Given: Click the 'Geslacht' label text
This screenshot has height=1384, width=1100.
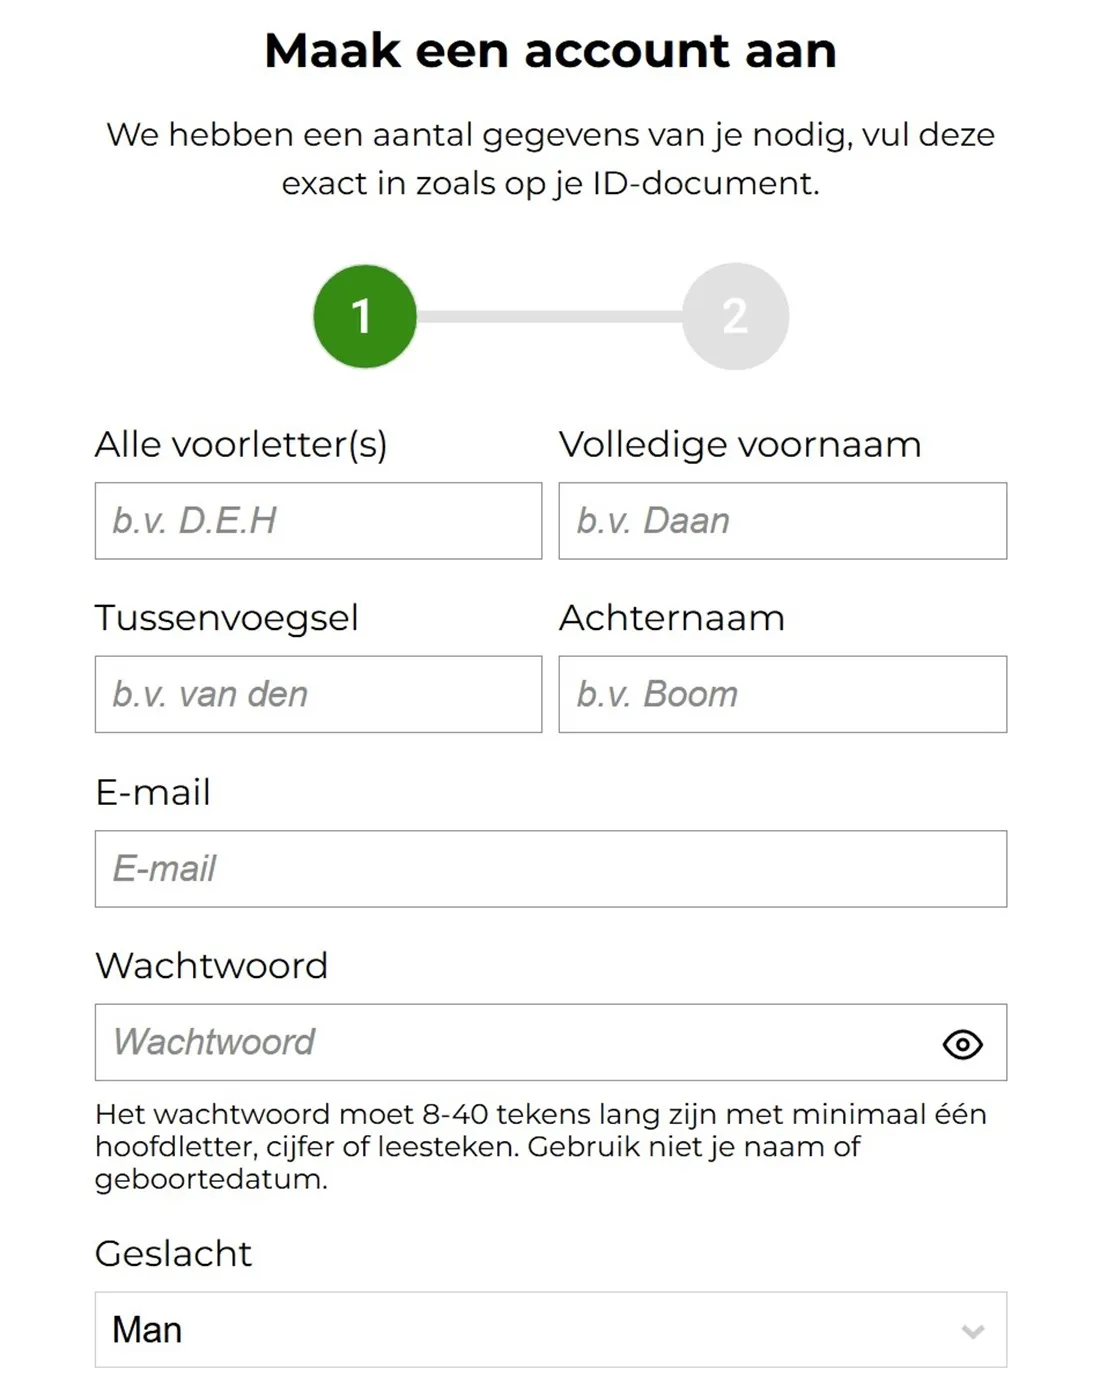Looking at the screenshot, I should pyautogui.click(x=173, y=1253).
